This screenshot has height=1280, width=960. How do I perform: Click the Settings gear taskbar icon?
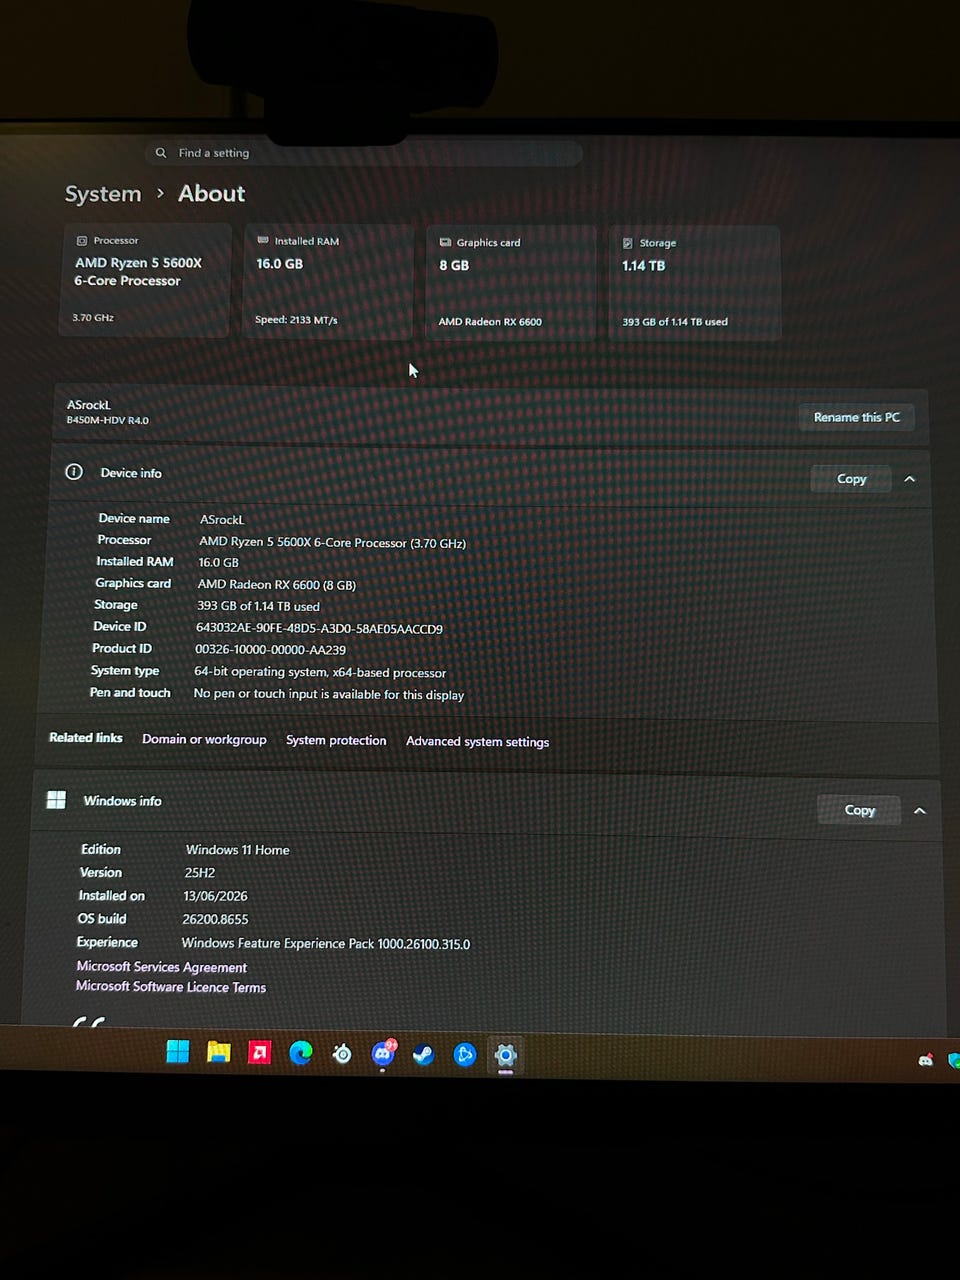coord(506,1056)
